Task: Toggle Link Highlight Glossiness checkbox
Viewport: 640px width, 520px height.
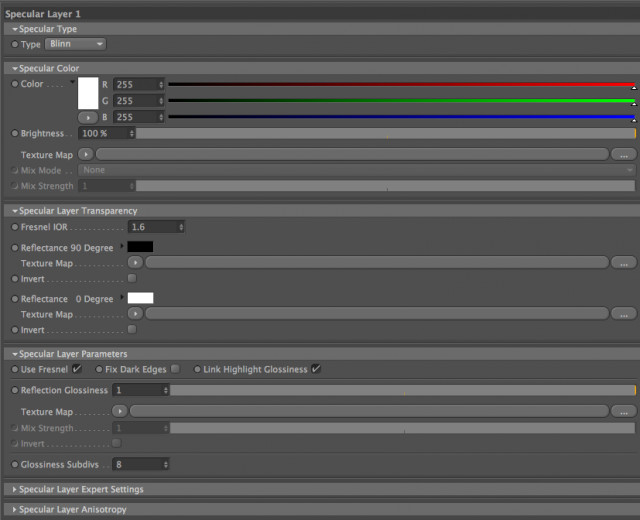Action: click(x=316, y=369)
